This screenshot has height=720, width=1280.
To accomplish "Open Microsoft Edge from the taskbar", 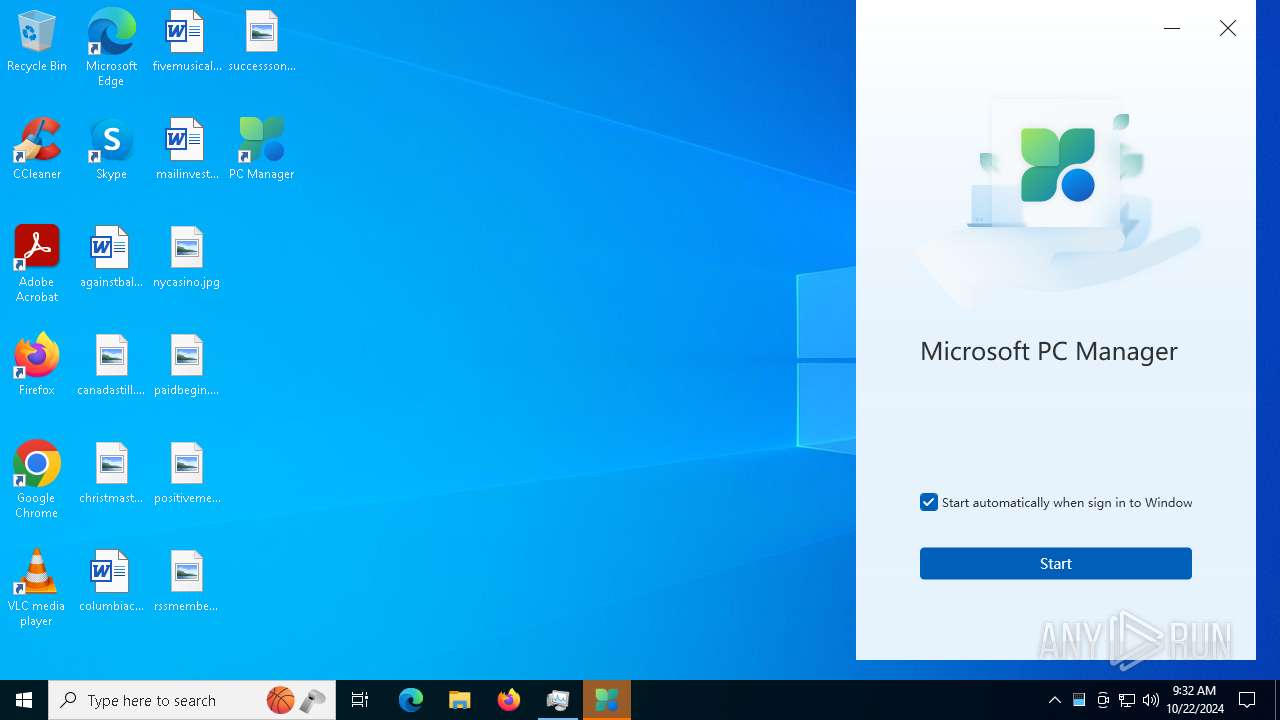I will pyautogui.click(x=411, y=700).
